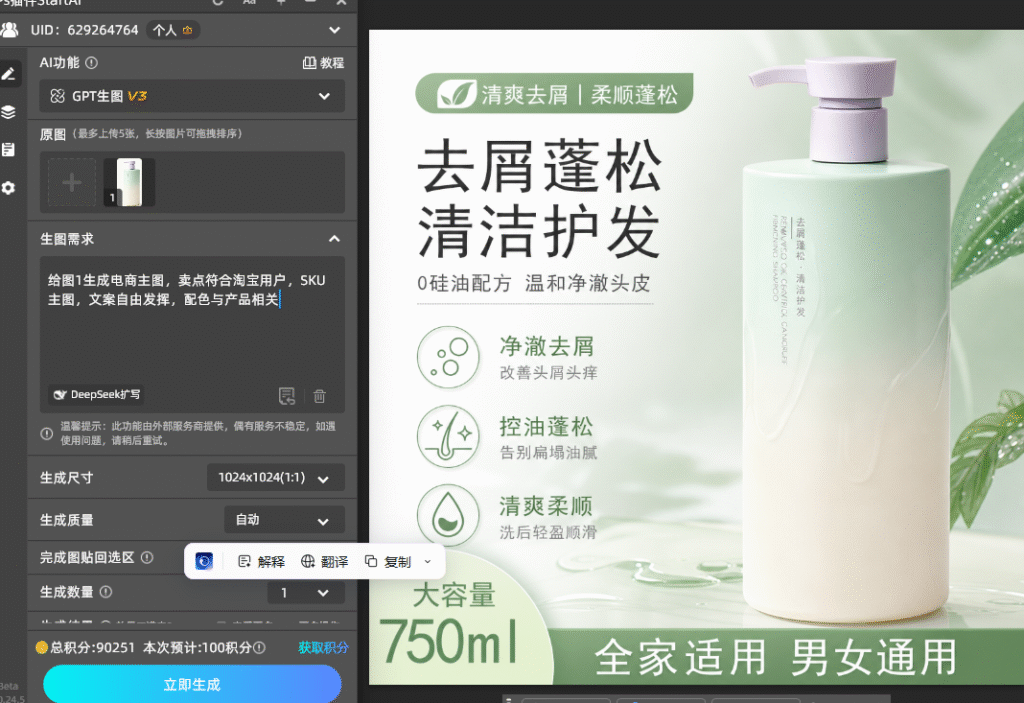Click the crown membership badge

coord(188,30)
